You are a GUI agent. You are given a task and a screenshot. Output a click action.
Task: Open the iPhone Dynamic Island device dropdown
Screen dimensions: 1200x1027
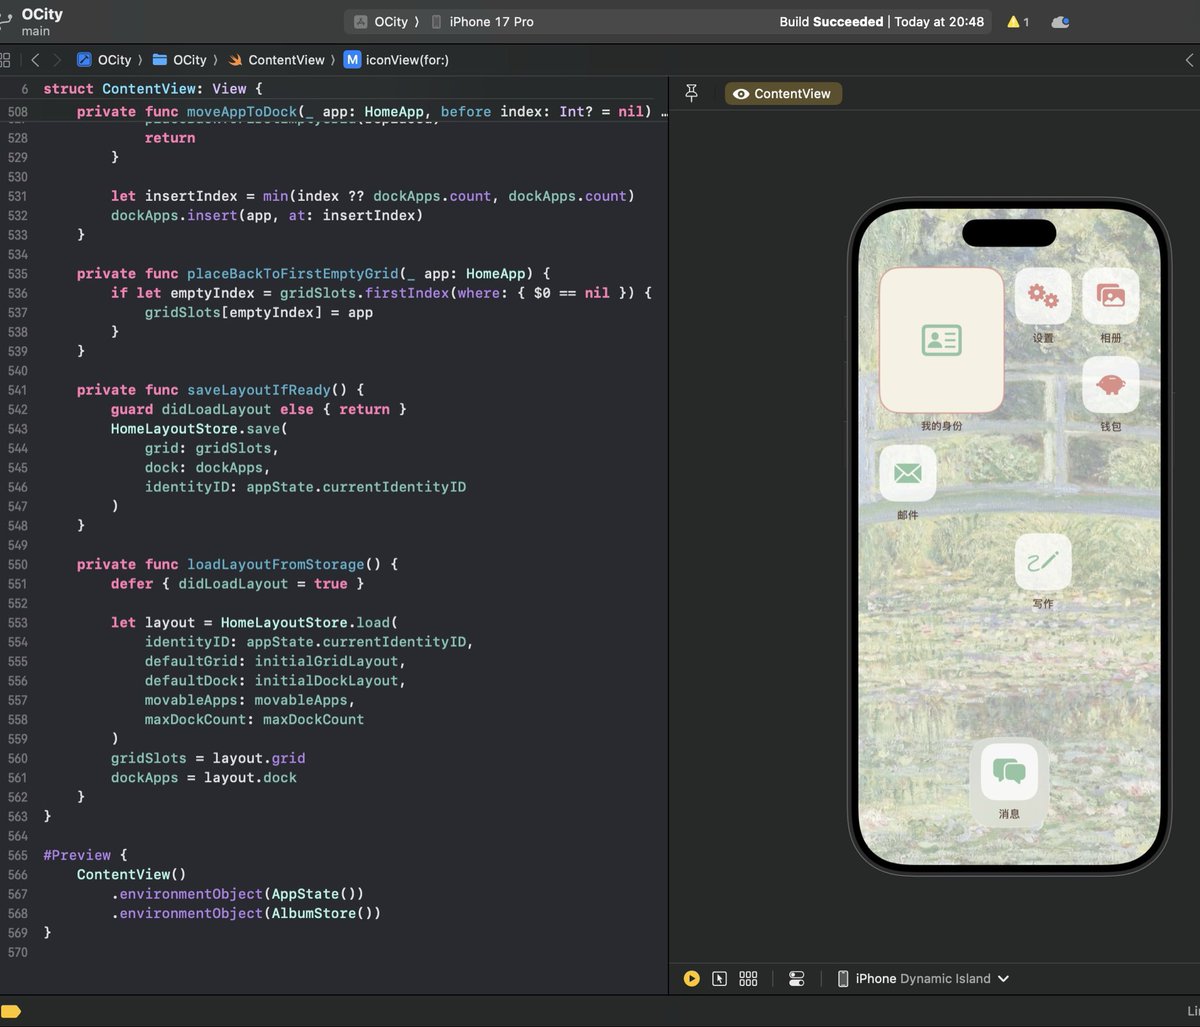pos(923,979)
